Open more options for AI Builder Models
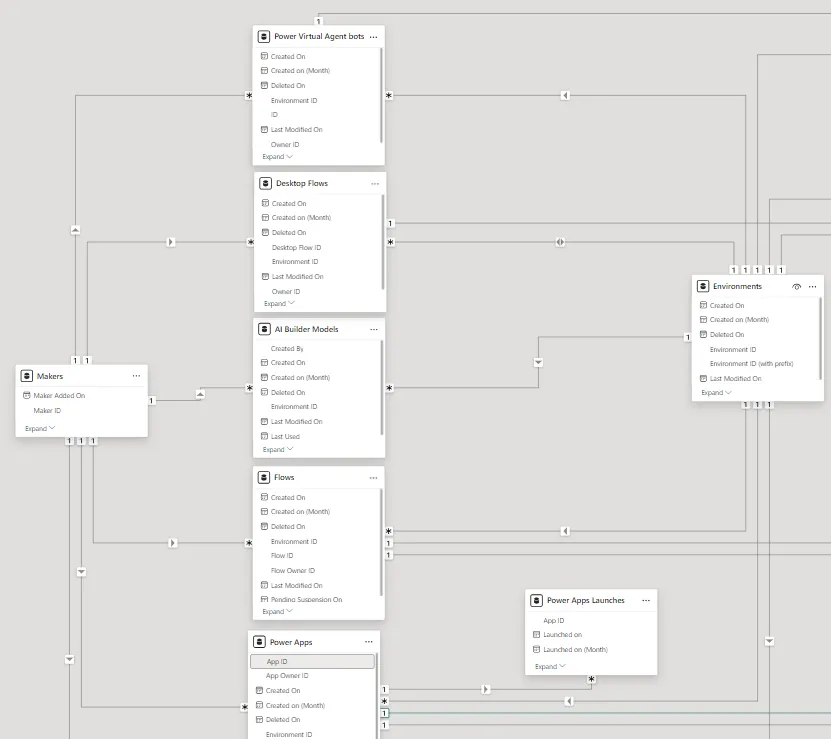This screenshot has height=739, width=831. pos(374,330)
